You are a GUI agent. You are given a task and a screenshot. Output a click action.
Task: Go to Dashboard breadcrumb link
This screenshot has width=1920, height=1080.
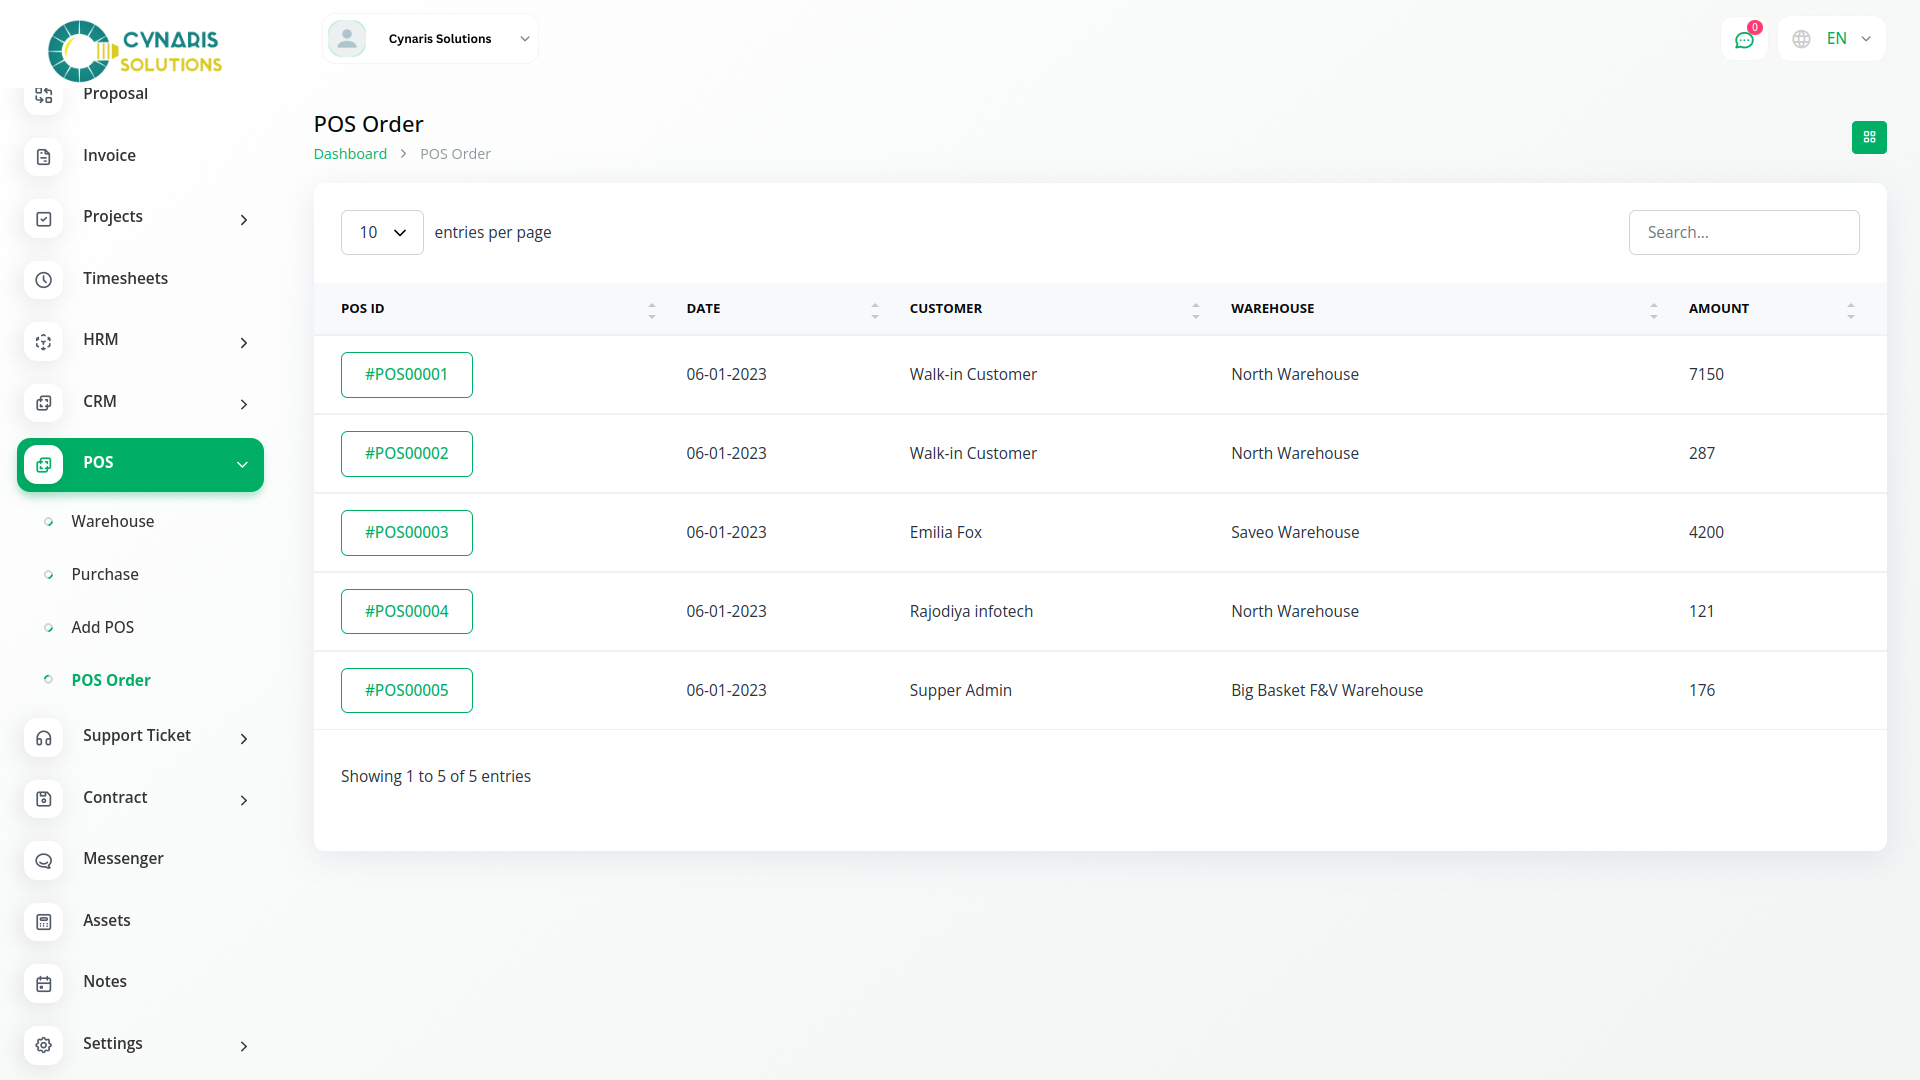350,154
